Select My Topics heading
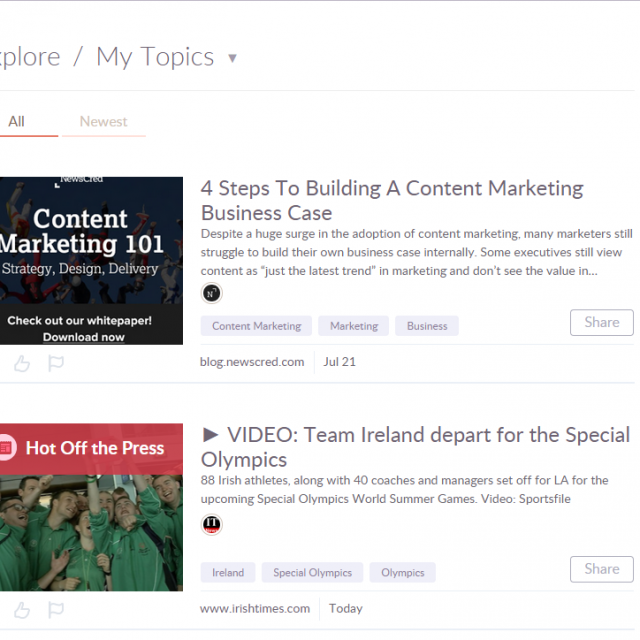This screenshot has height=640, width=640. [155, 56]
